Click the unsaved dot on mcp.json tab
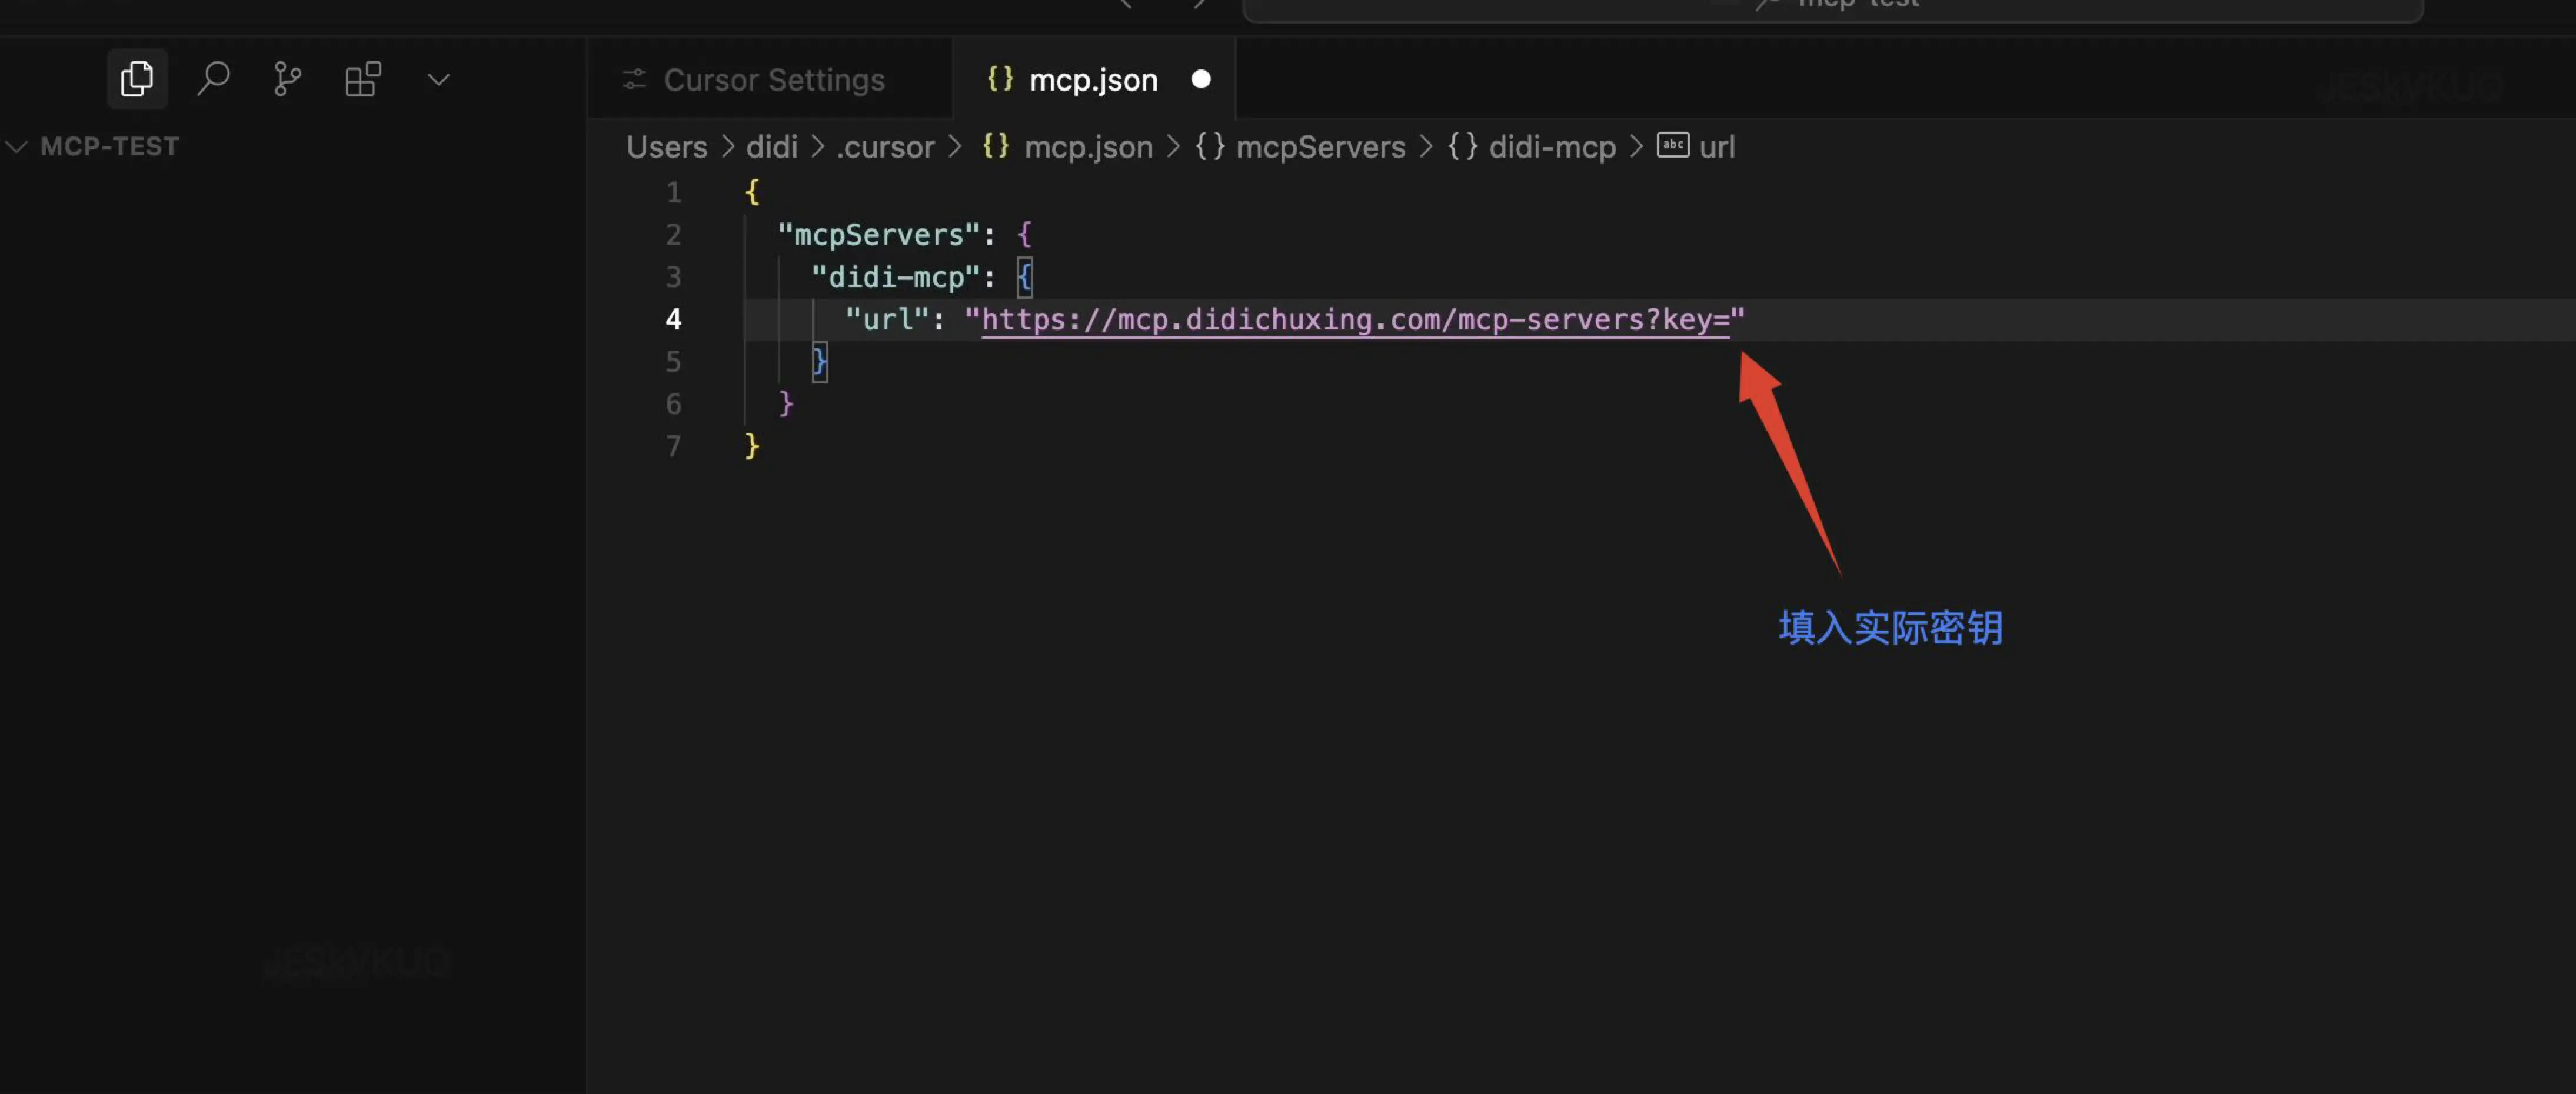This screenshot has width=2576, height=1094. point(1201,79)
